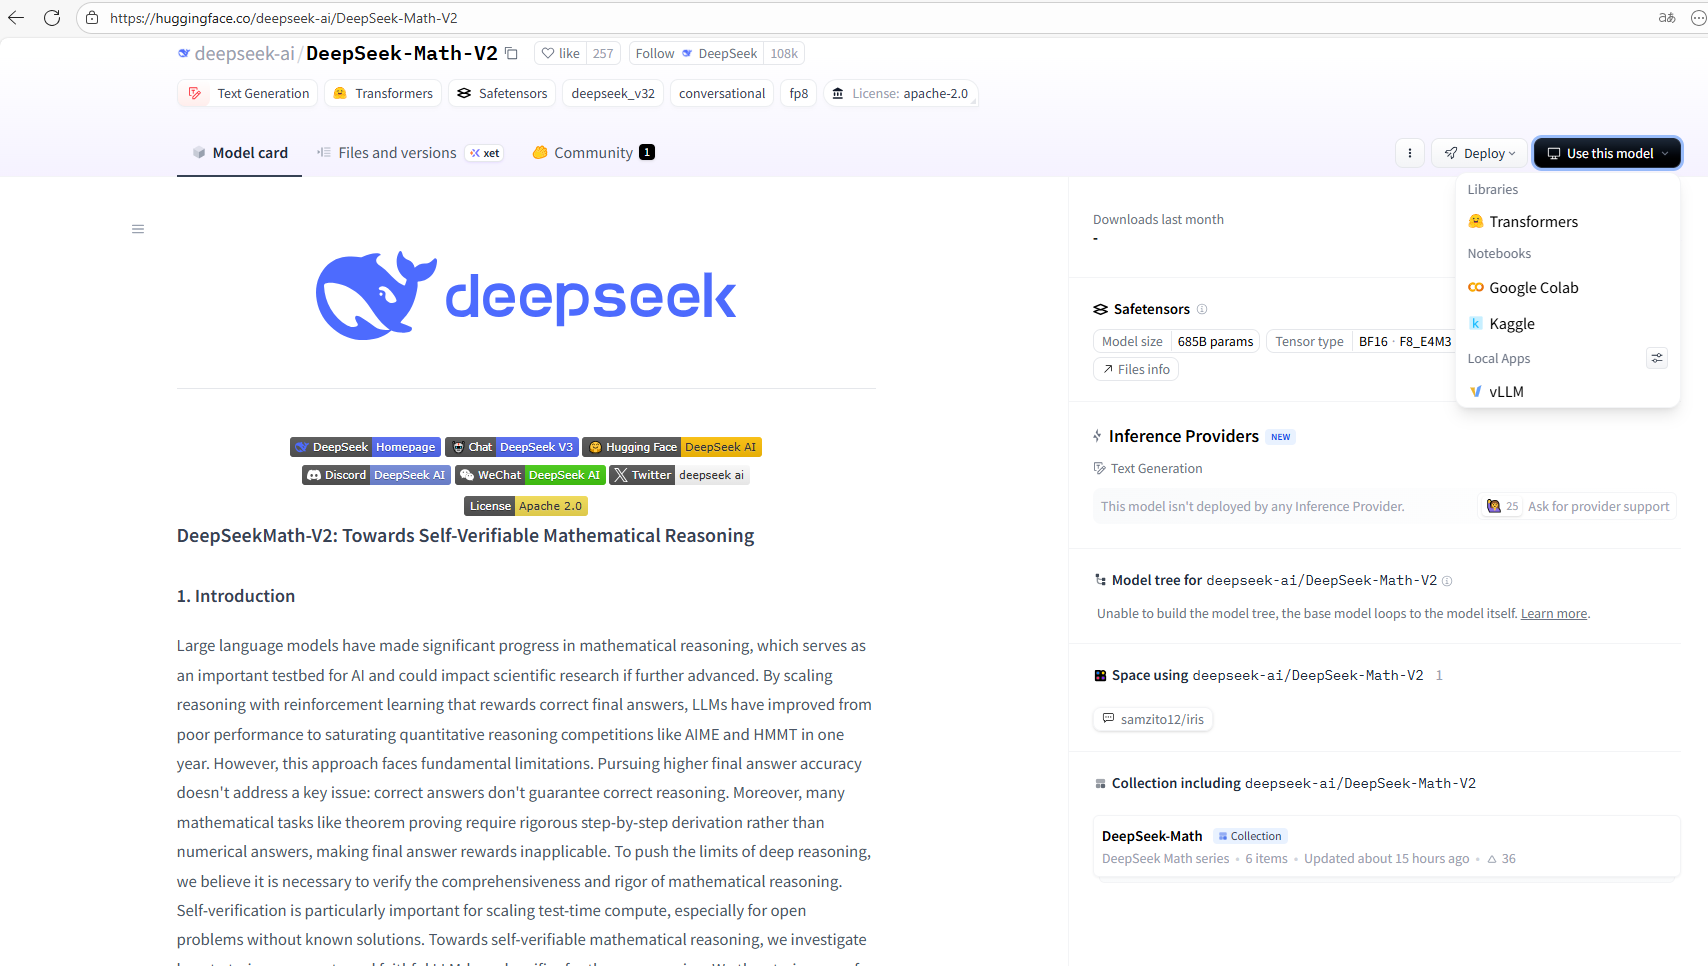The image size is (1708, 966).
Task: Open the table of contents hamburger icon
Action: [138, 229]
